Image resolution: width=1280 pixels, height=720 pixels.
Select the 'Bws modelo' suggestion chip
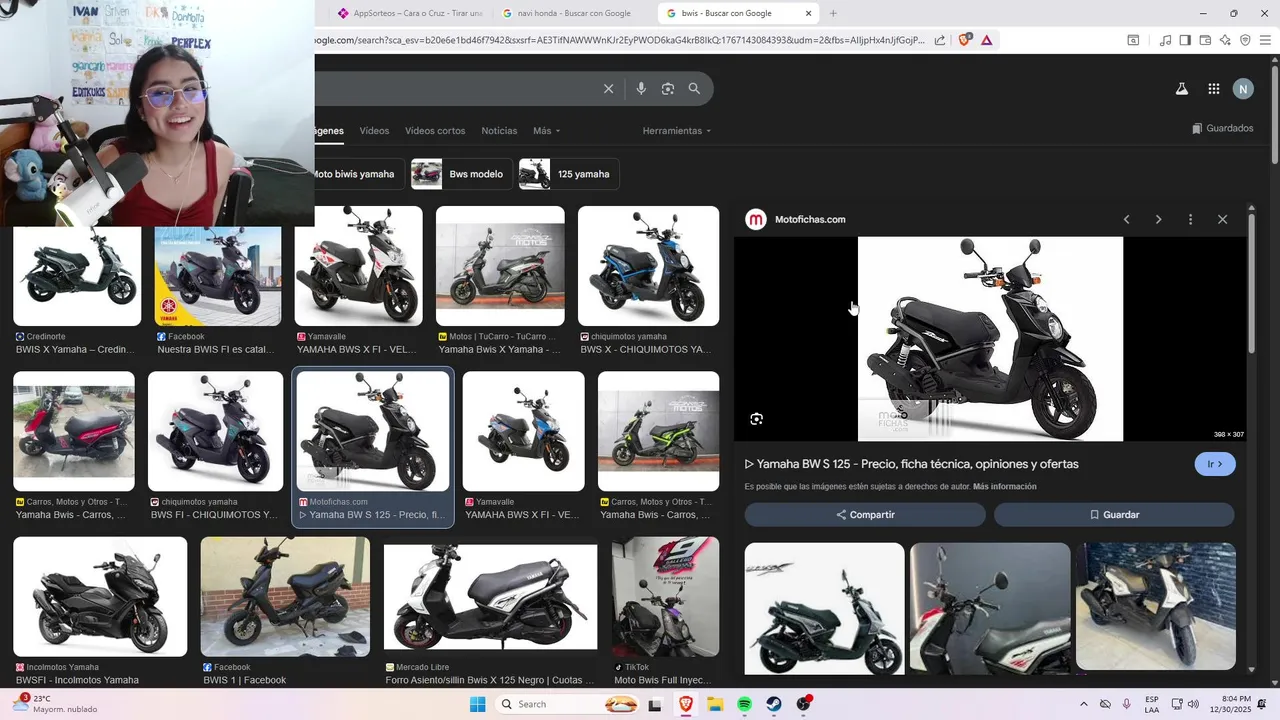point(462,174)
